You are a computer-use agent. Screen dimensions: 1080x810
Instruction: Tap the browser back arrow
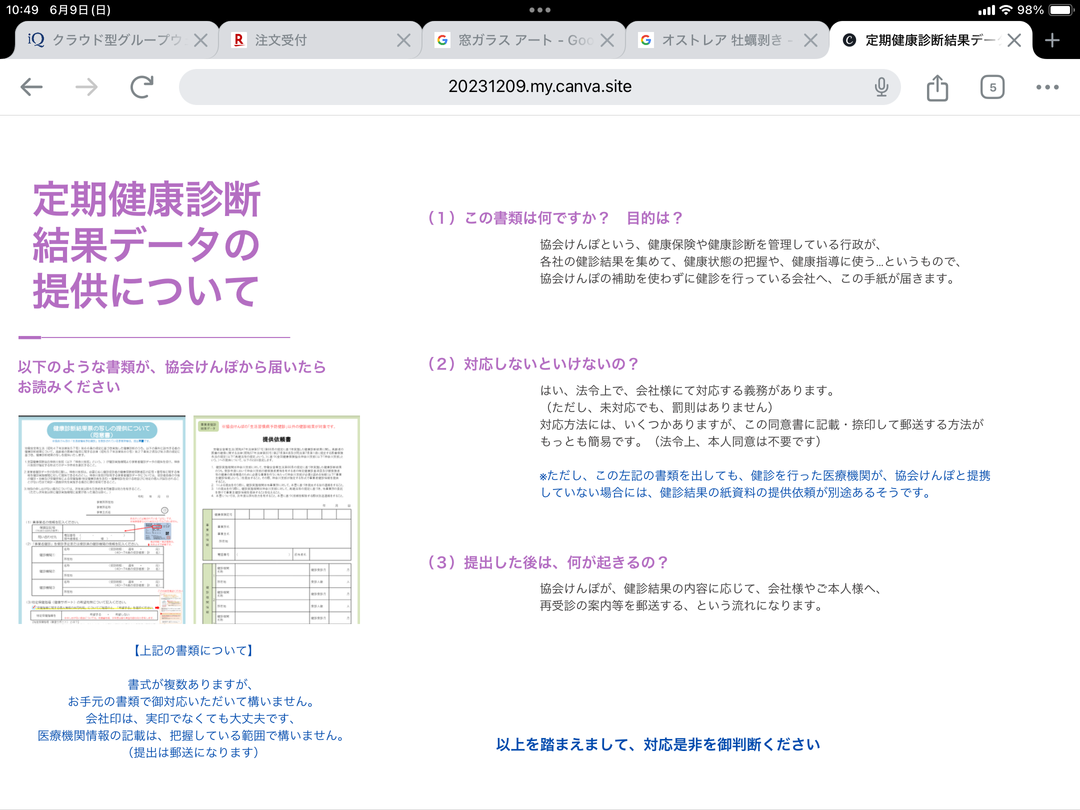[x=32, y=87]
